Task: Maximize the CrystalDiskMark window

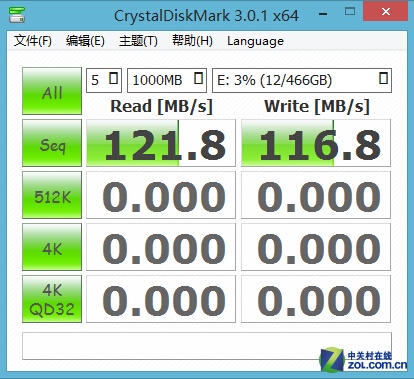Action: 350,12
